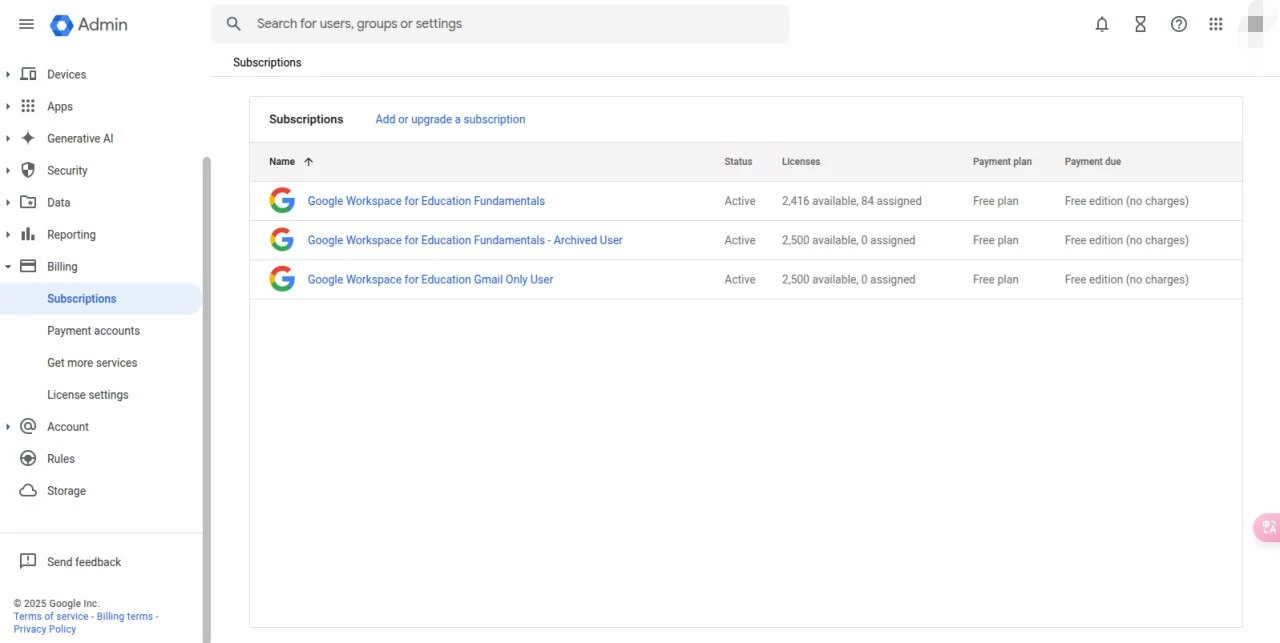
Task: Click the Data folder icon
Action: (28, 202)
